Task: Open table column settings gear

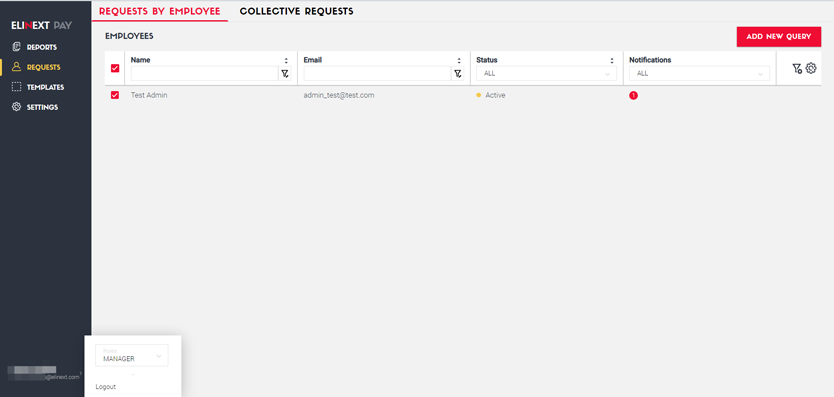Action: tap(811, 68)
